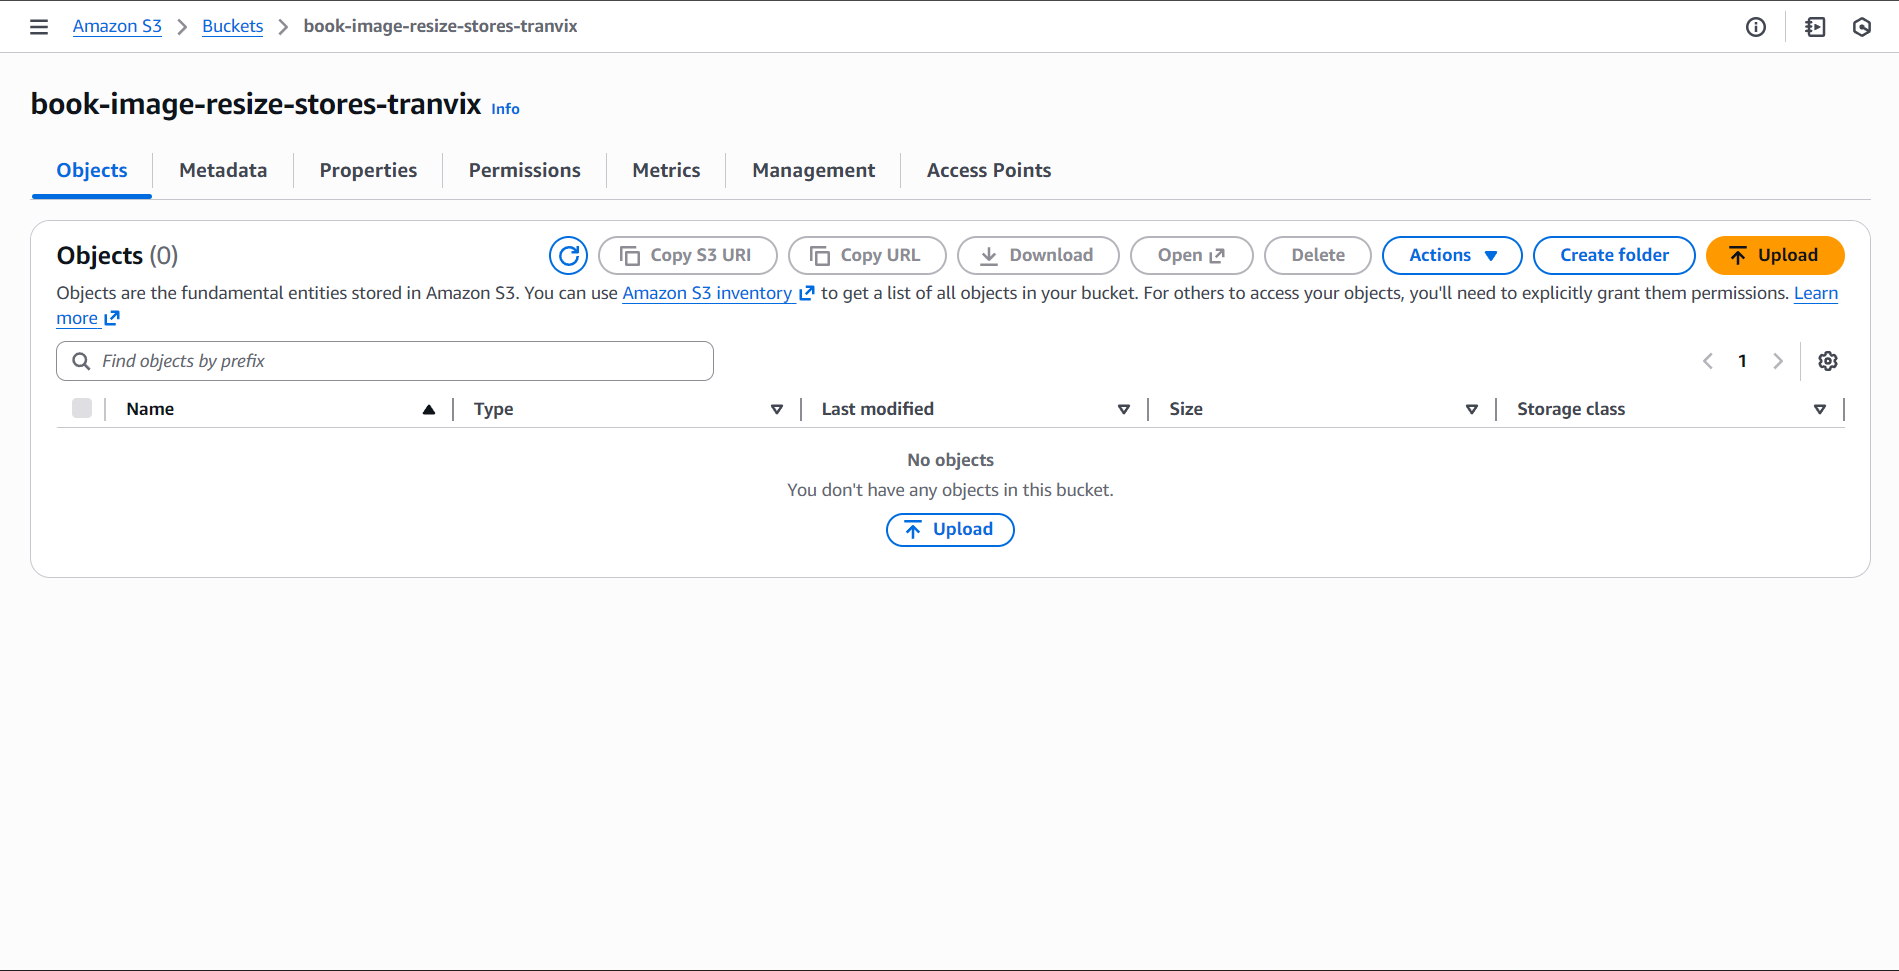Click the Copy S3 URI button
1899x971 pixels.
pyautogui.click(x=688, y=255)
